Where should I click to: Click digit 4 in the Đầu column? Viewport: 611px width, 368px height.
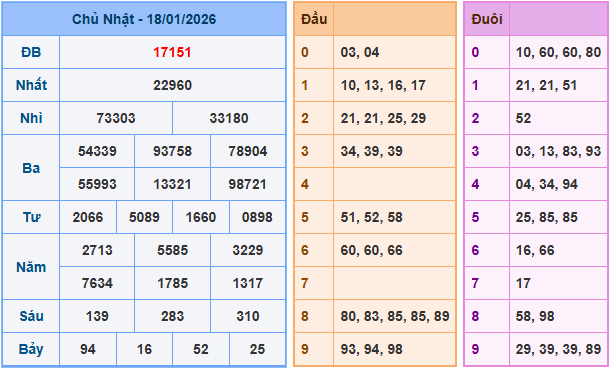coord(305,184)
